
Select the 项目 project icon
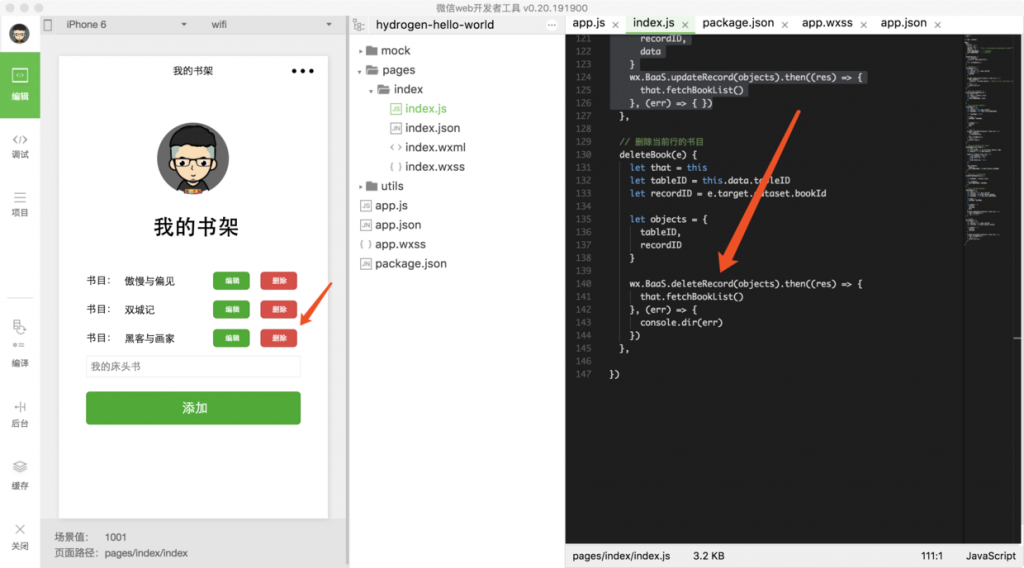[20, 203]
